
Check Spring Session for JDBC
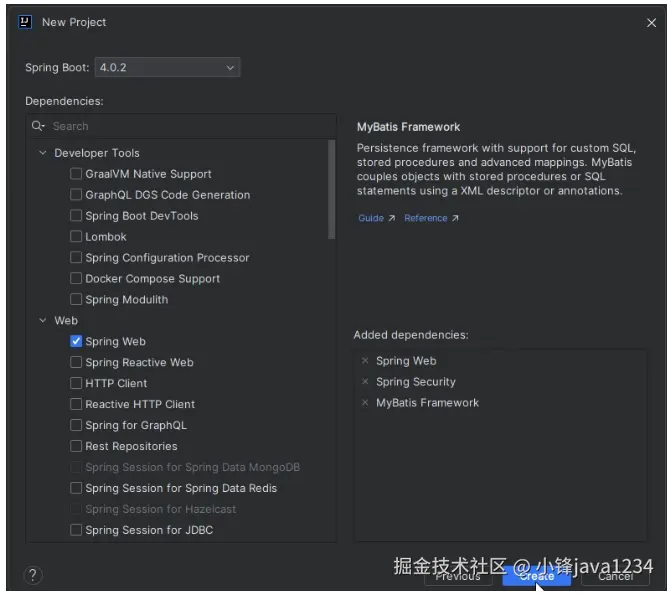click(x=76, y=530)
